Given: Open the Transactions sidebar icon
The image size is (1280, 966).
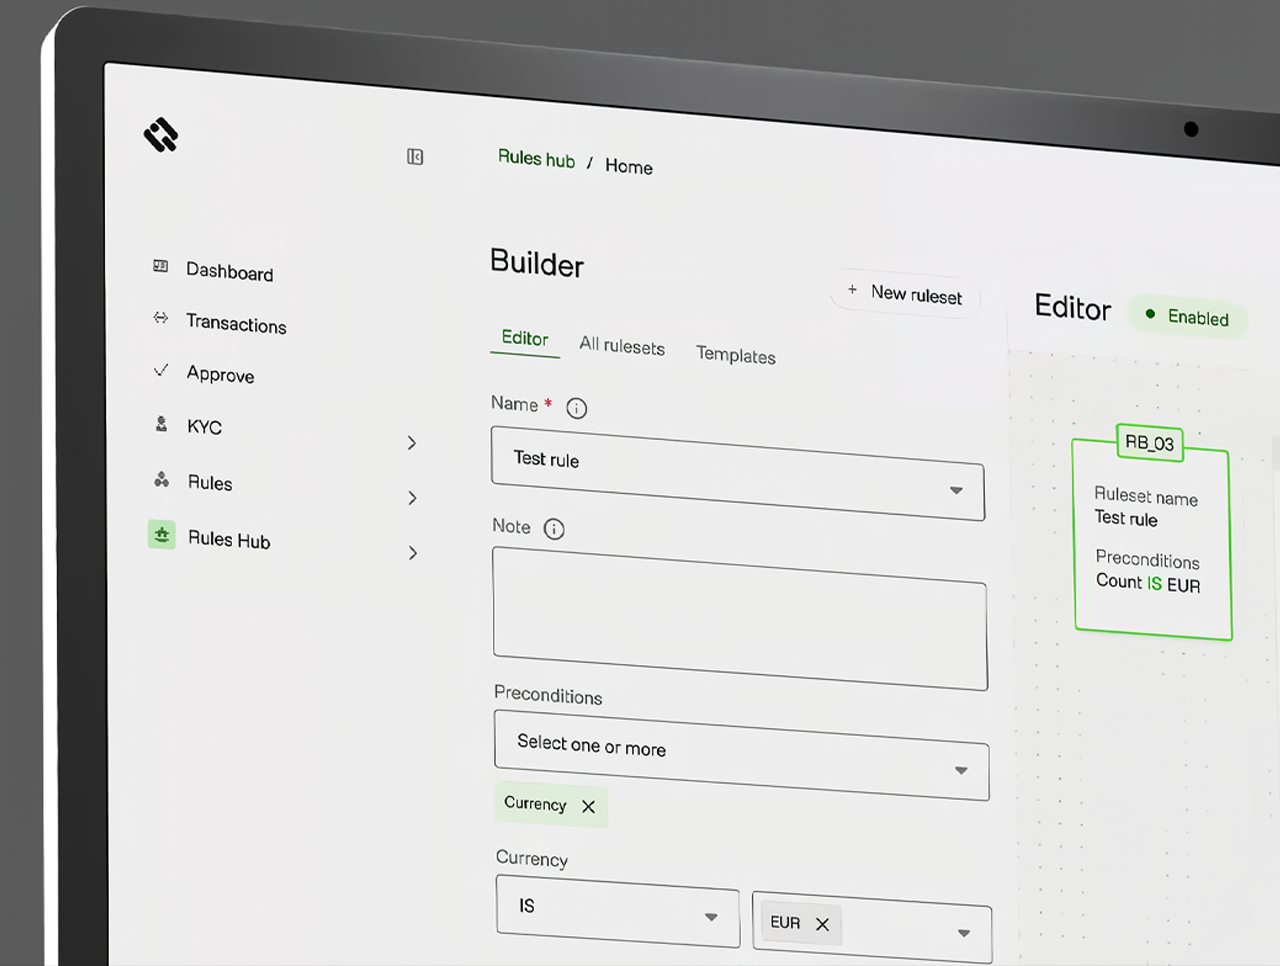Looking at the screenshot, I should (x=160, y=318).
